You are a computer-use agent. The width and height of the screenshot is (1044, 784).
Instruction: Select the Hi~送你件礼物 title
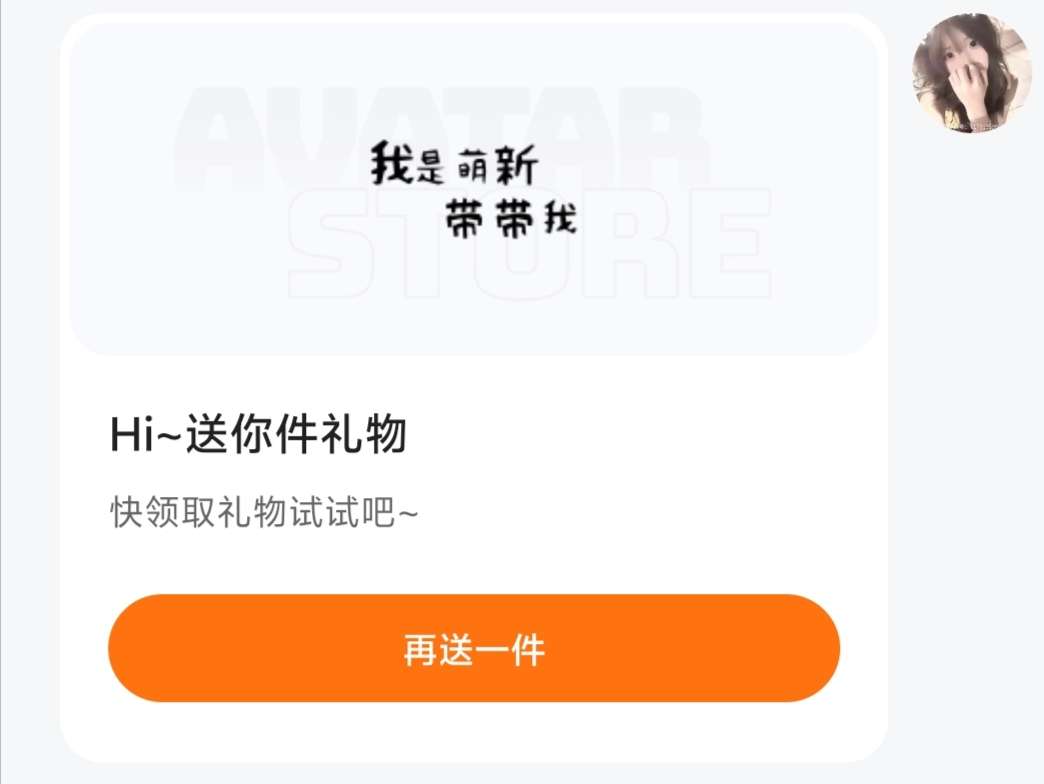pyautogui.click(x=258, y=434)
